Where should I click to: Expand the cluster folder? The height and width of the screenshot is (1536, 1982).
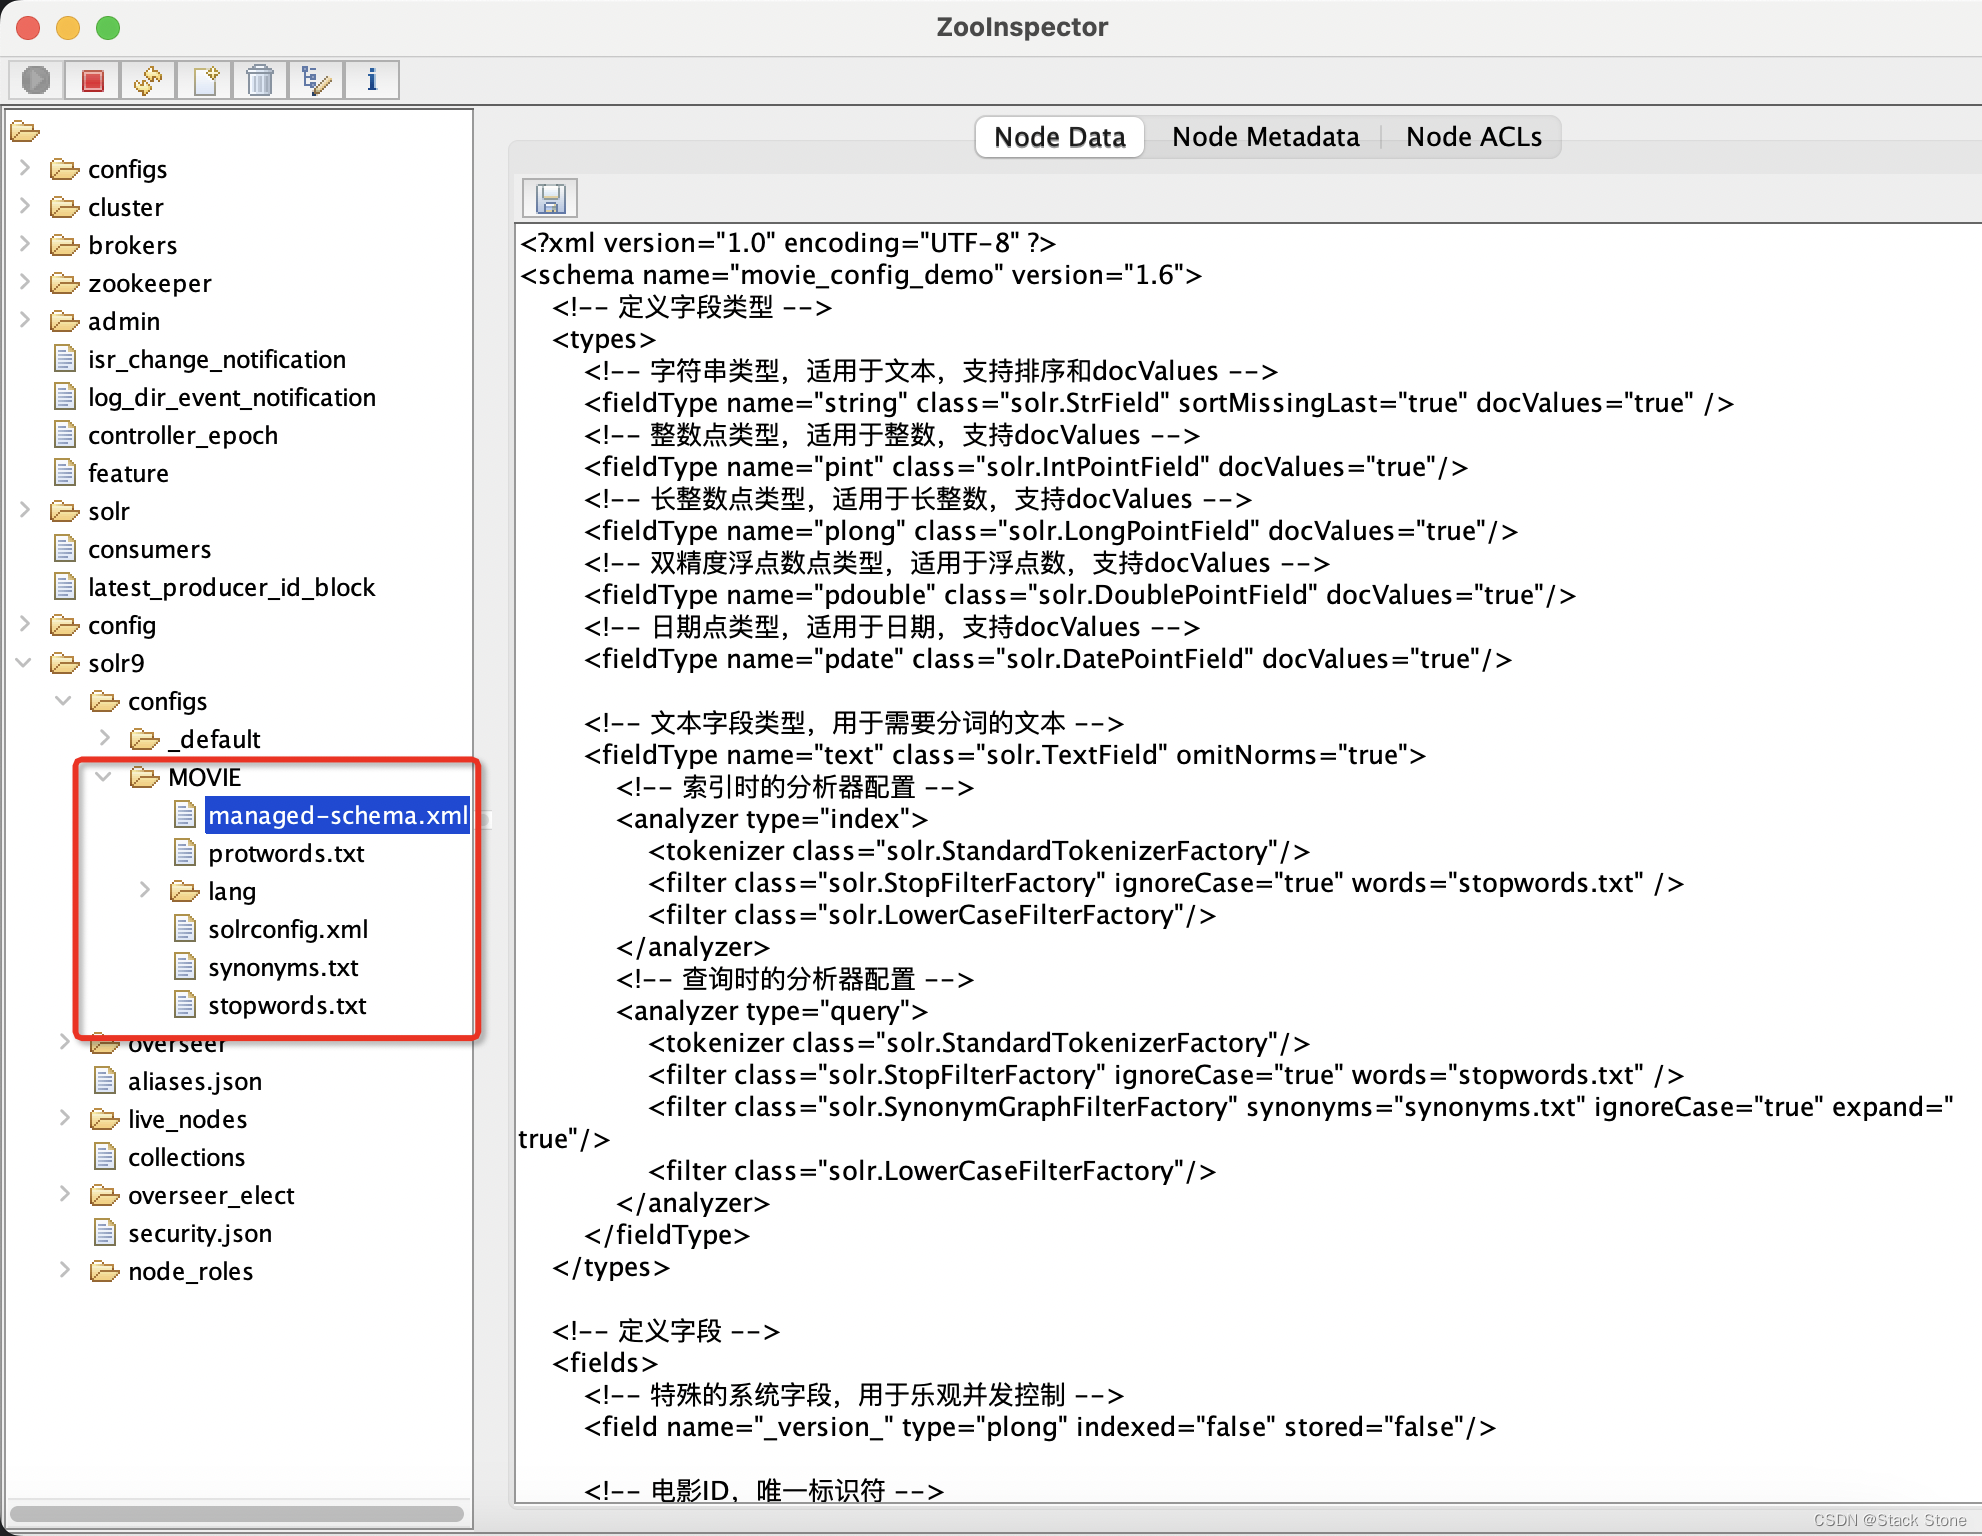pos(25,206)
